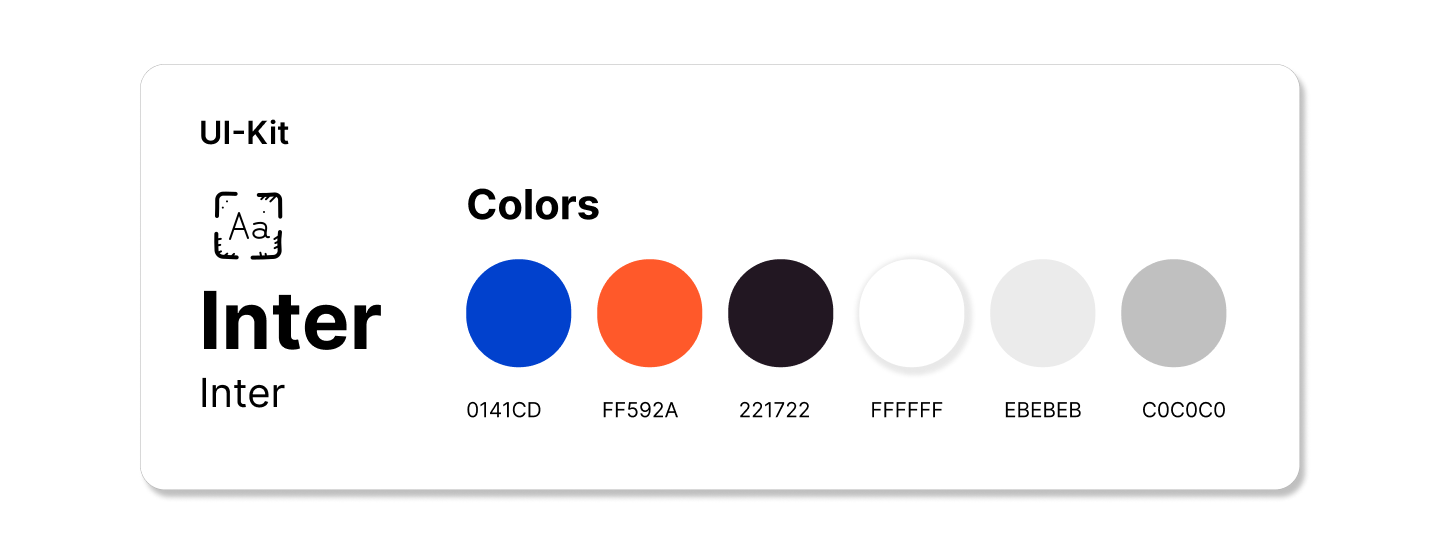Screen dimensions: 1440x554
Task: Select the C0C0C0 hex label
Action: 1184,410
